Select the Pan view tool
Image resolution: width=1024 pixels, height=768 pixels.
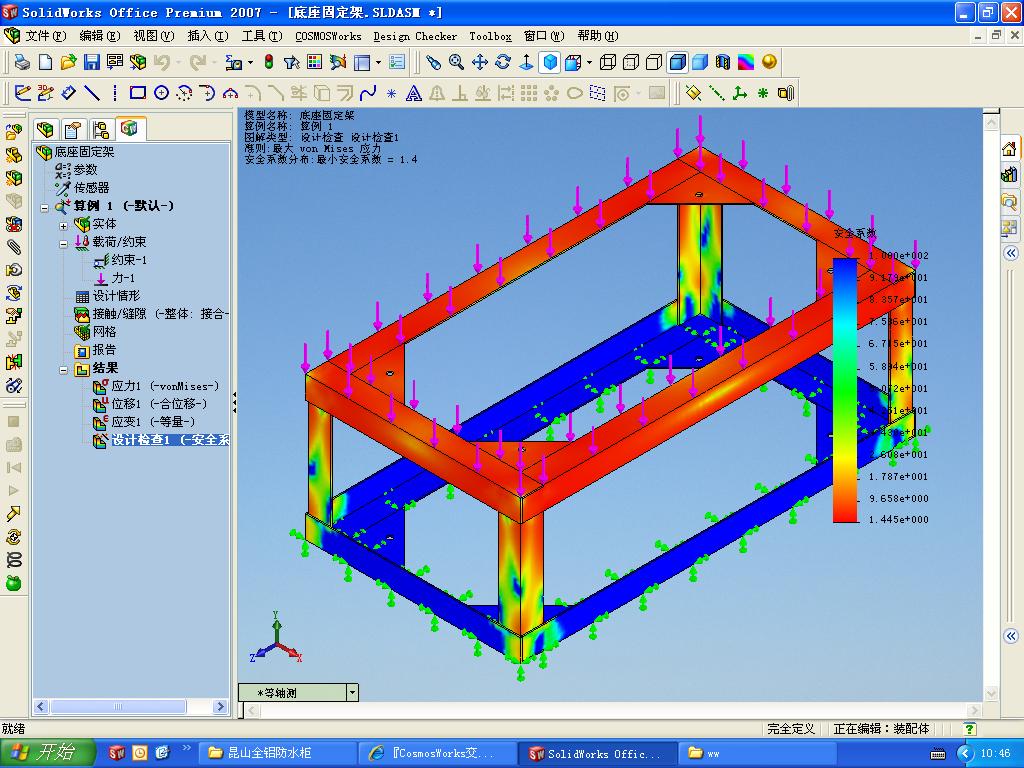click(479, 62)
